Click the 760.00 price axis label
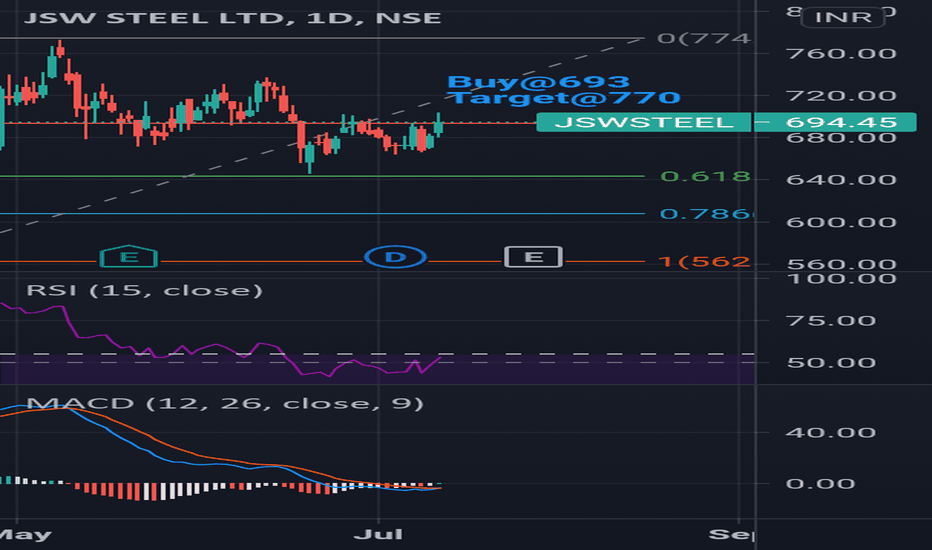The height and width of the screenshot is (550, 932). (841, 54)
